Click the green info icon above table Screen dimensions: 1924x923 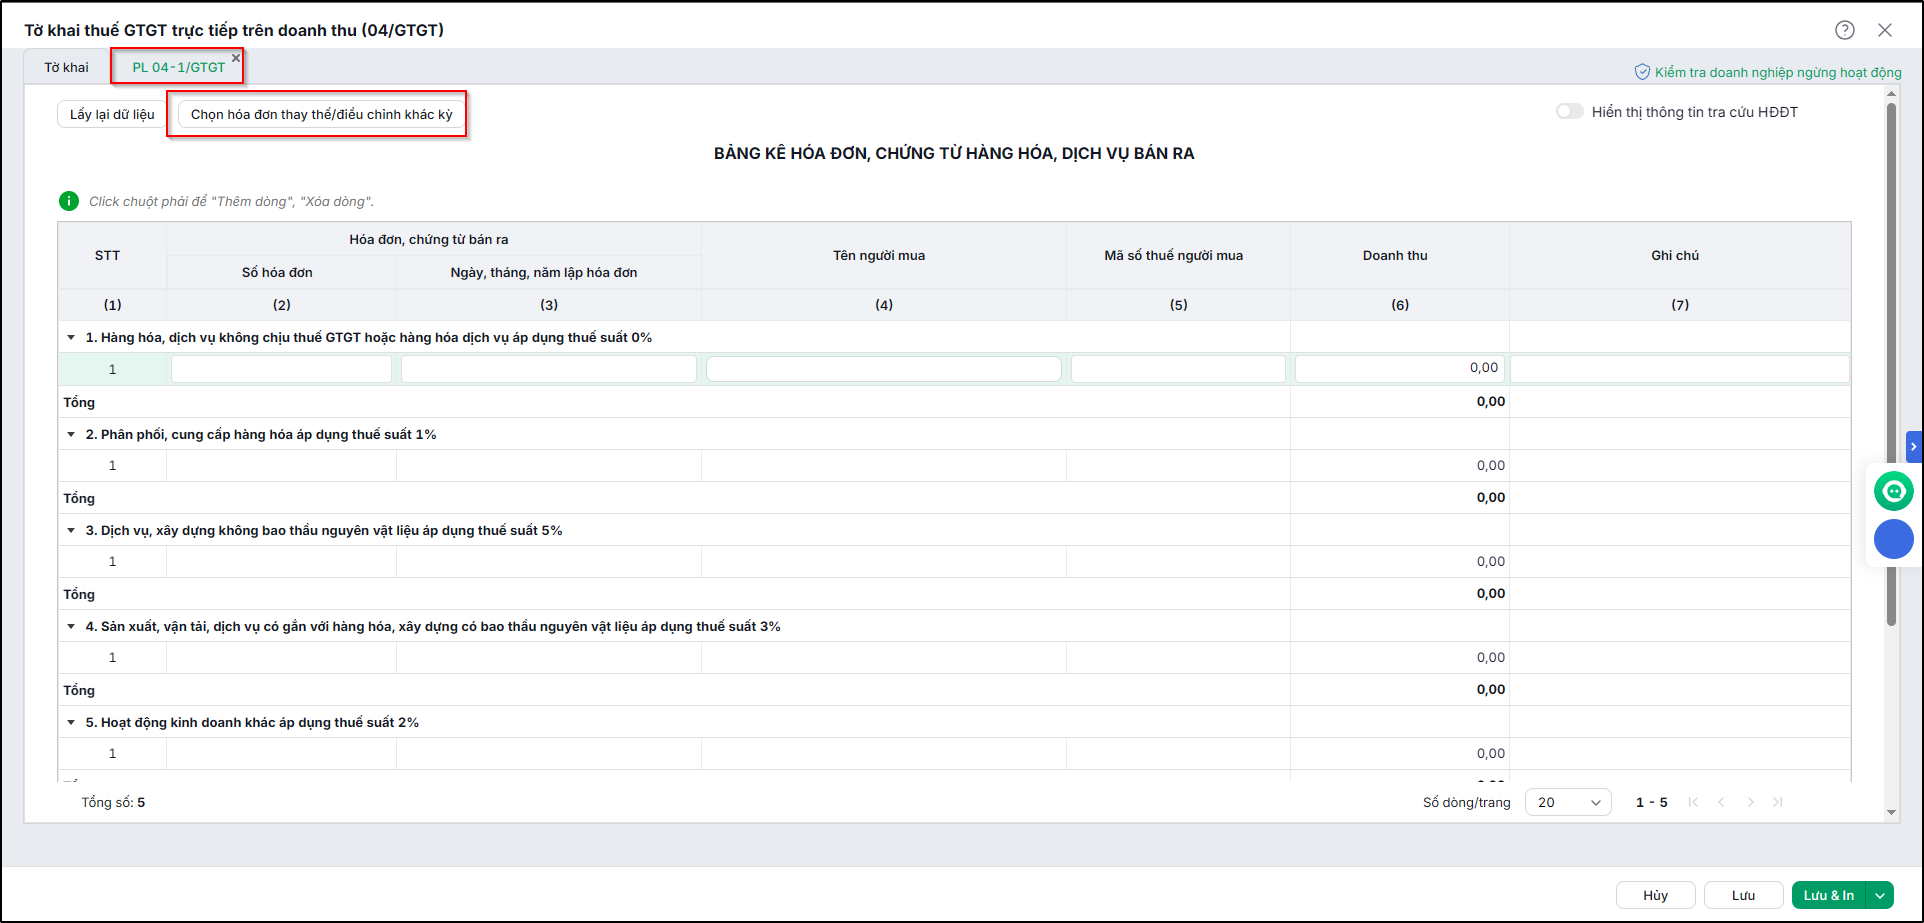[x=69, y=201]
